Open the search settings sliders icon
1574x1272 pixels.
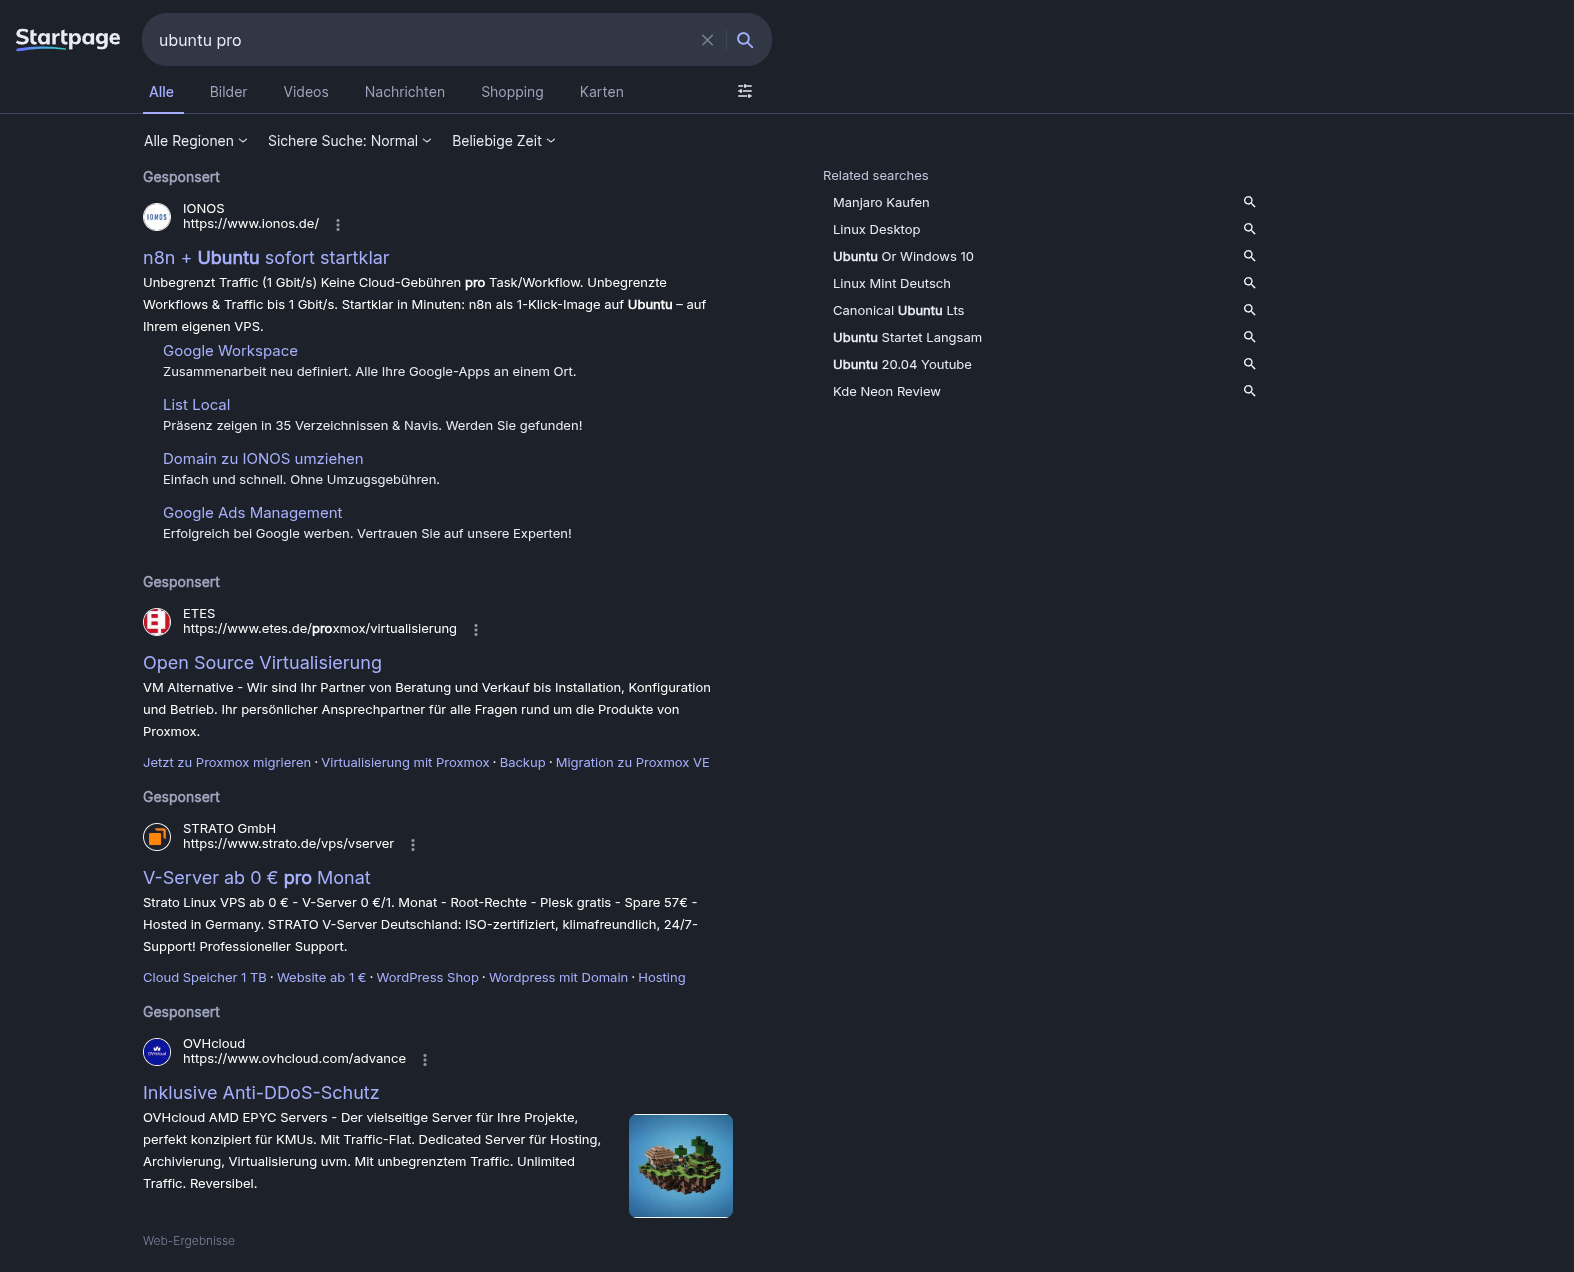[745, 91]
